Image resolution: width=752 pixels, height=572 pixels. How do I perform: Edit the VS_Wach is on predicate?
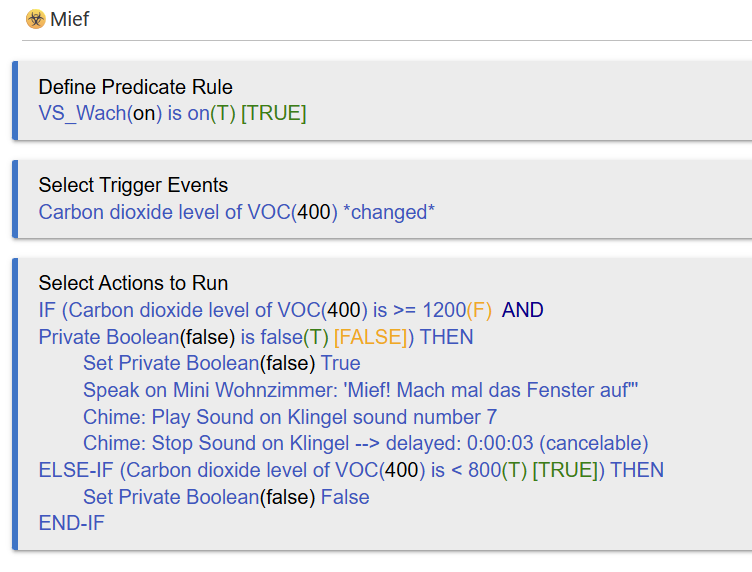point(137,113)
